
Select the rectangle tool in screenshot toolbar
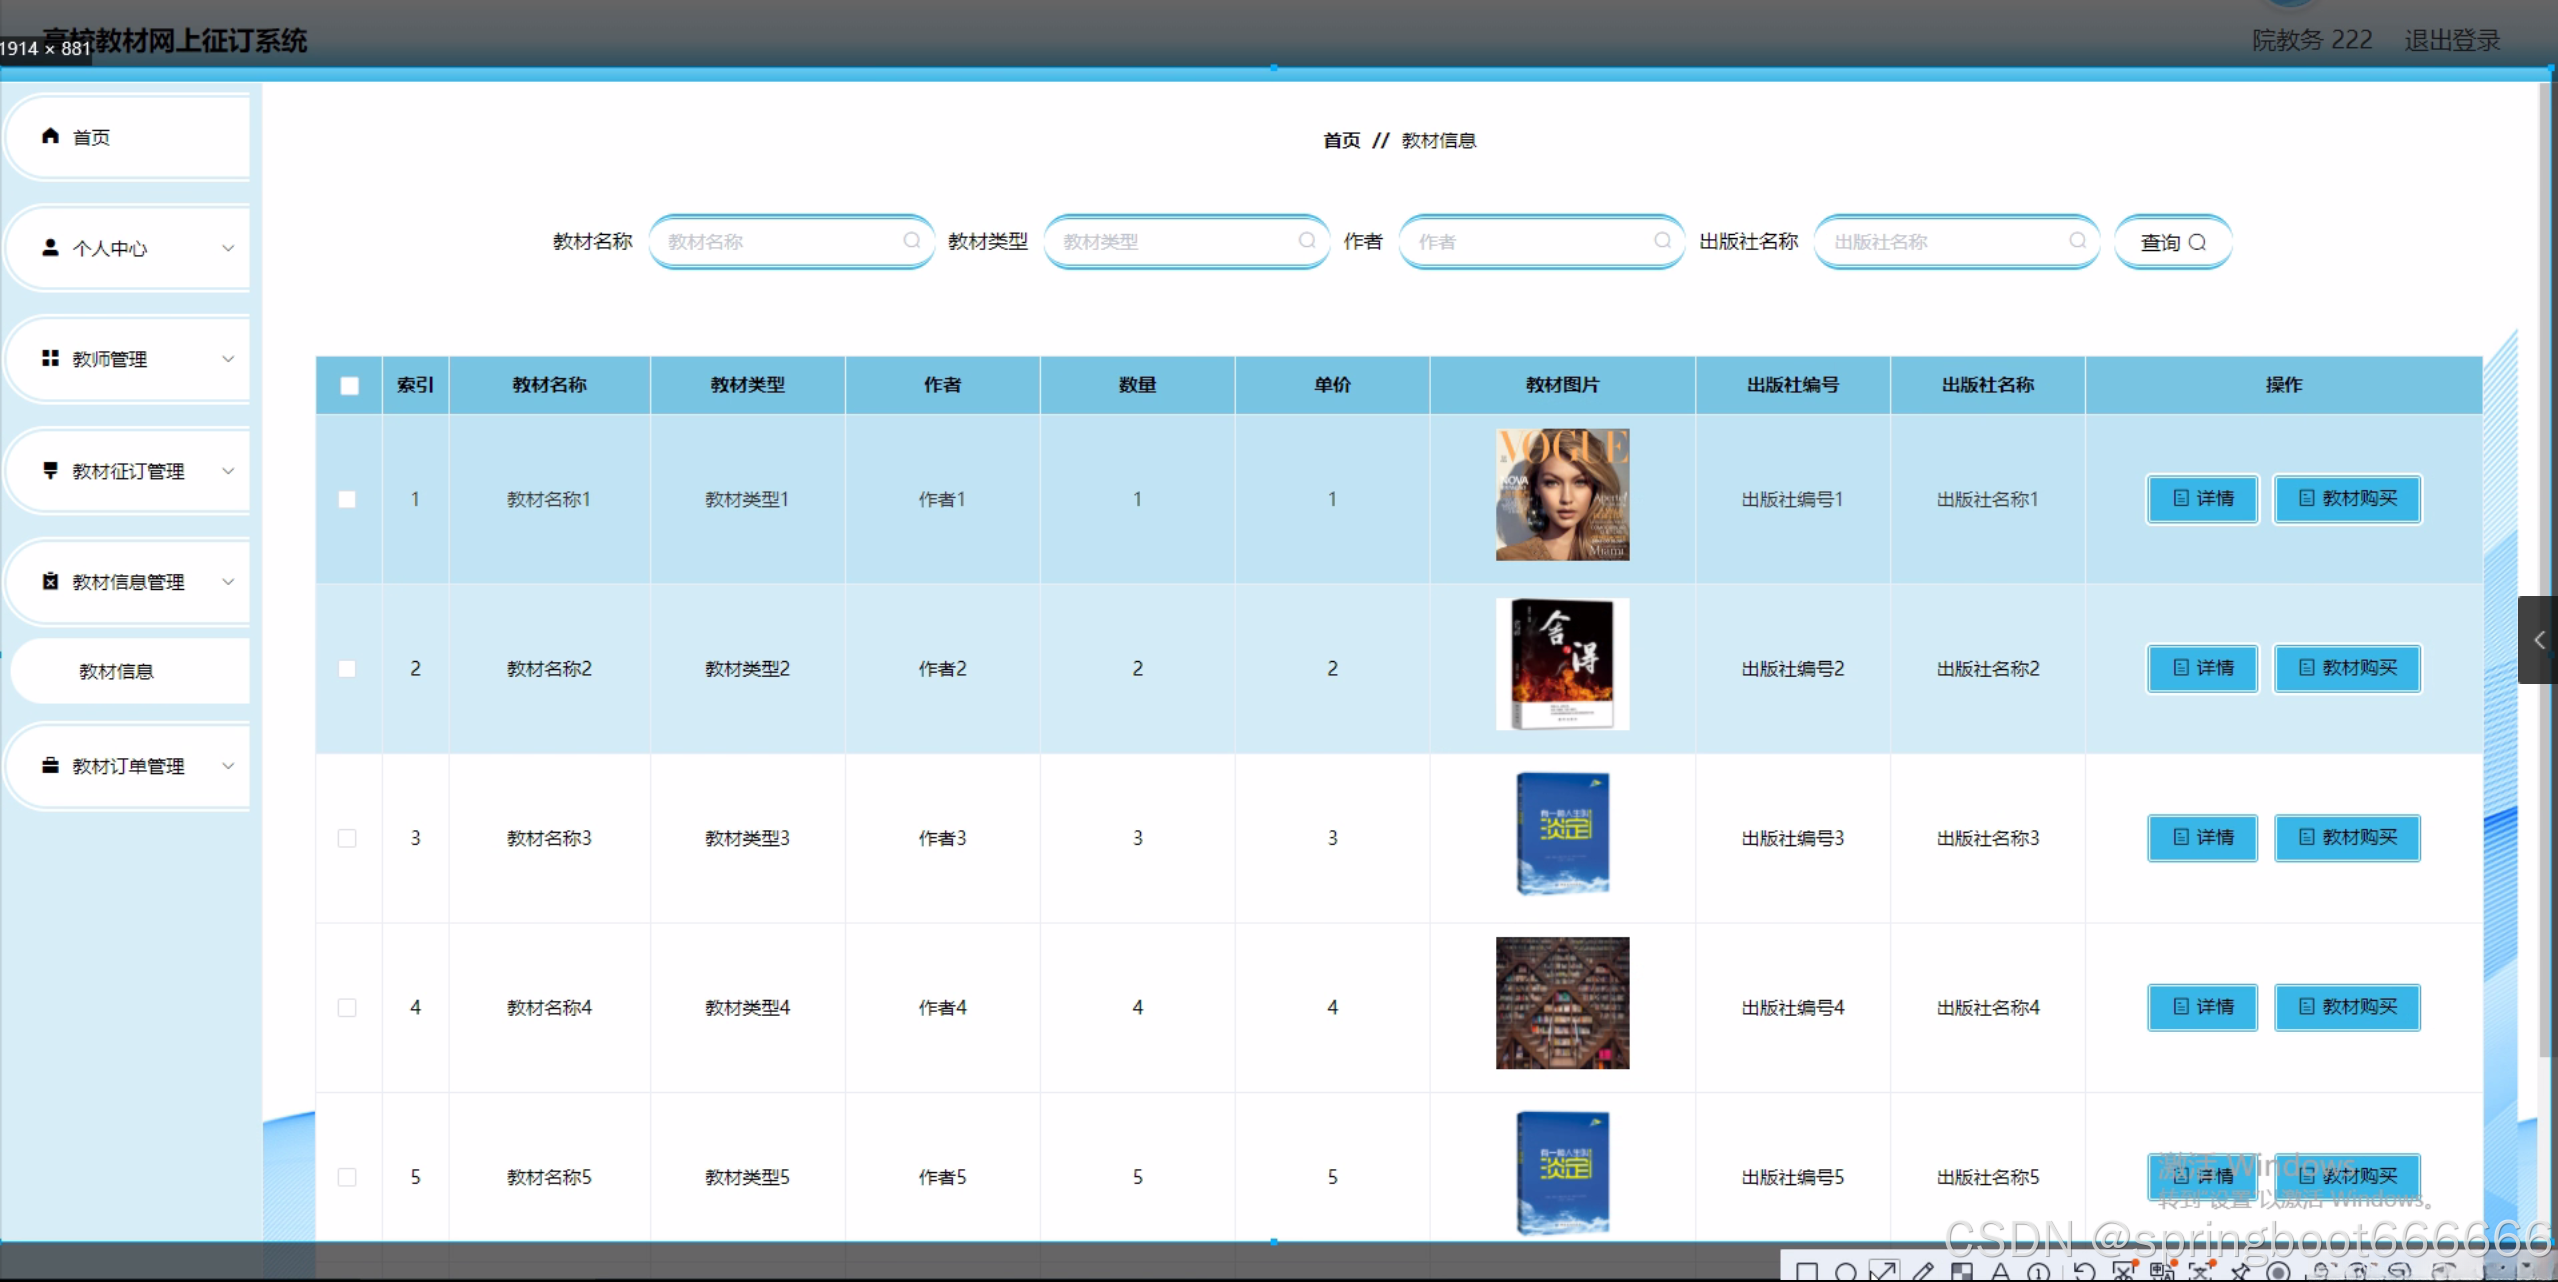click(x=1806, y=1271)
